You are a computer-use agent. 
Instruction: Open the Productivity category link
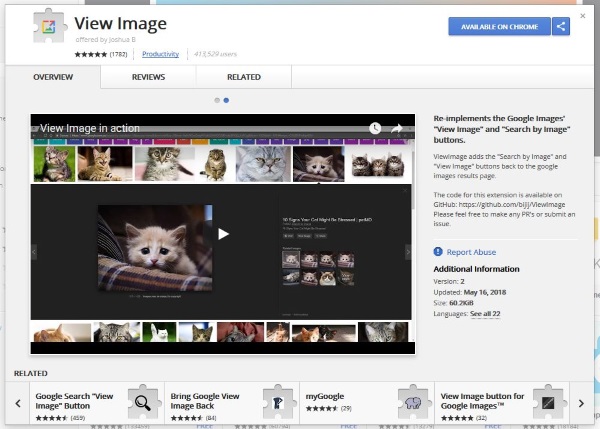click(x=160, y=54)
